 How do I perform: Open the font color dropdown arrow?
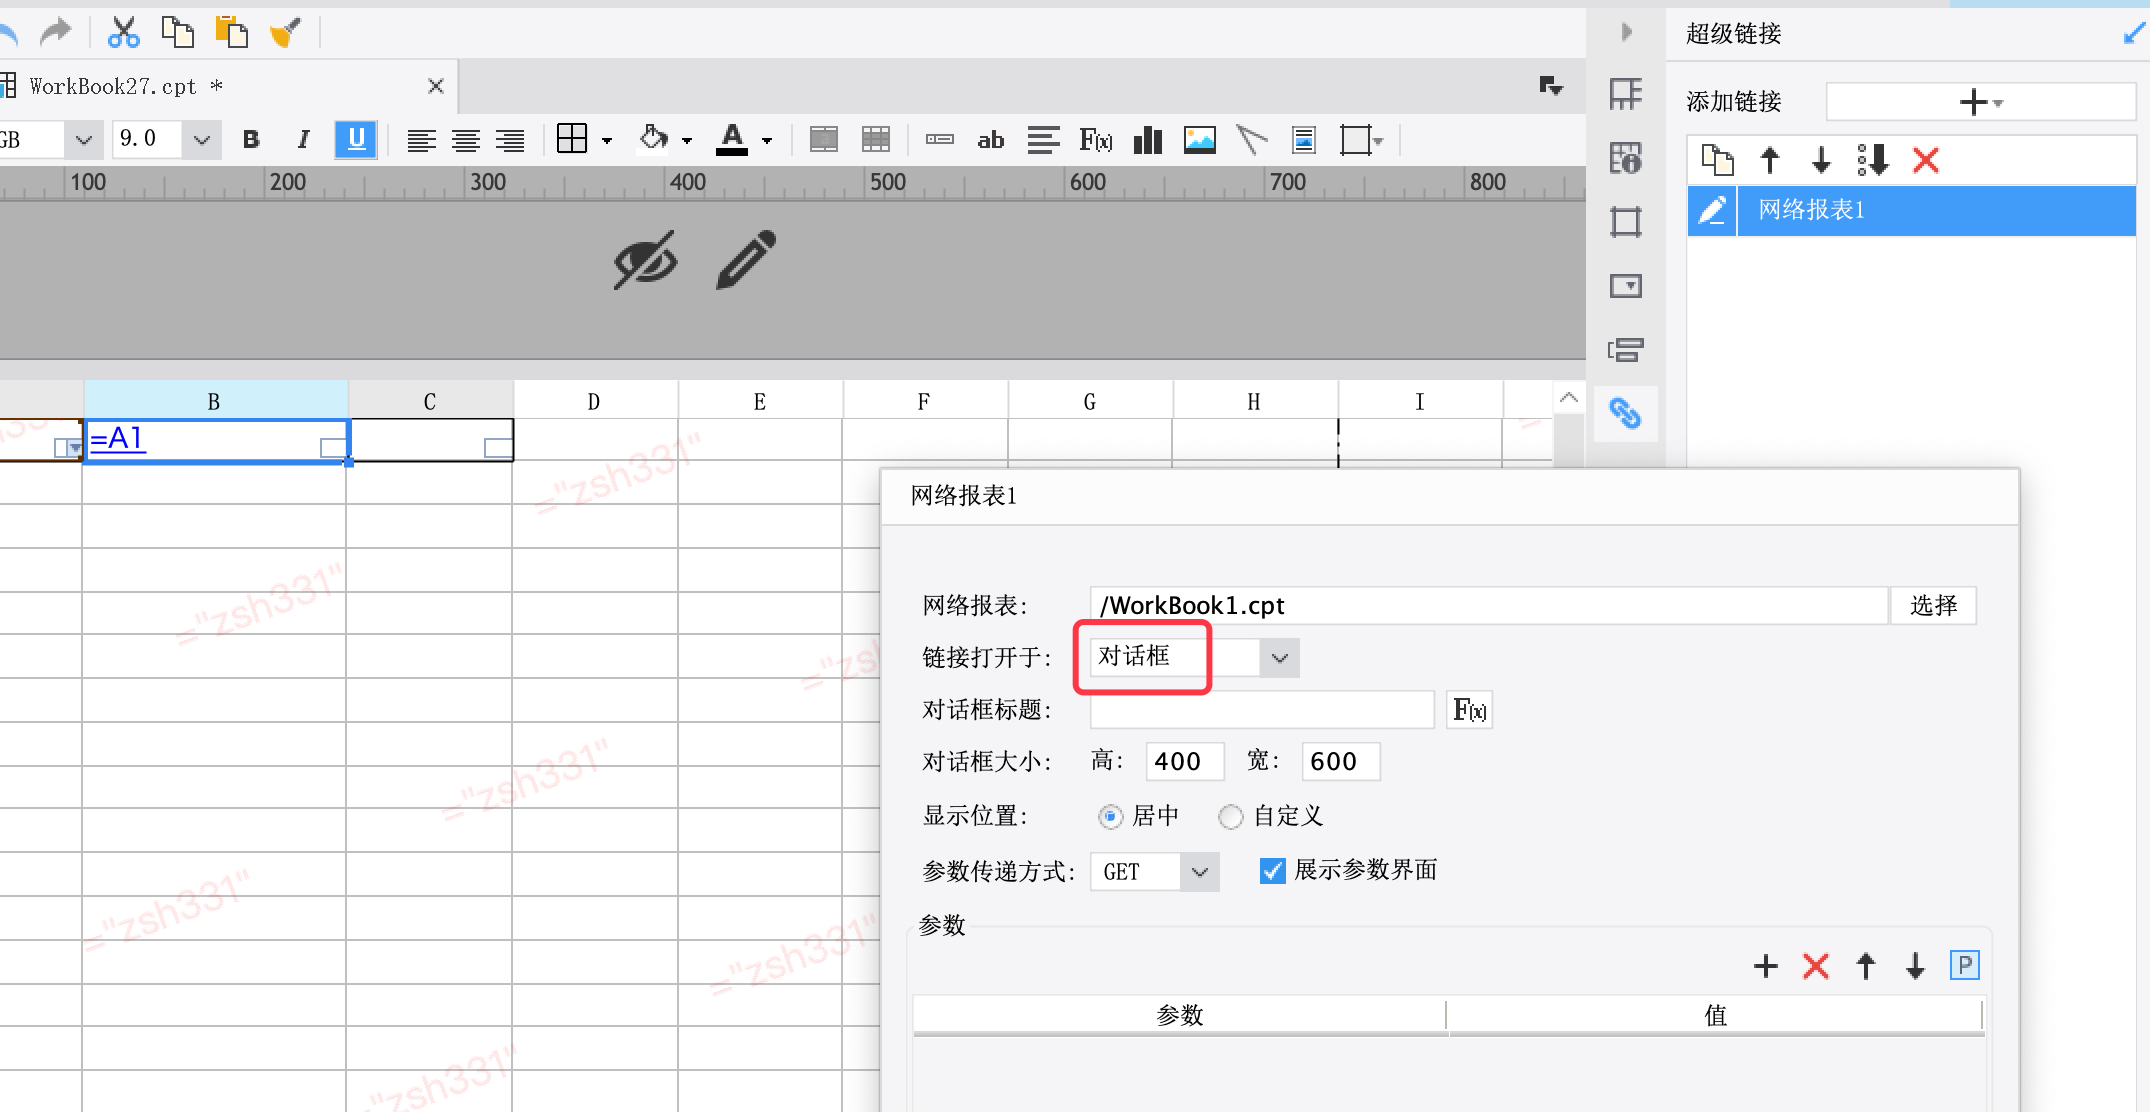767,141
